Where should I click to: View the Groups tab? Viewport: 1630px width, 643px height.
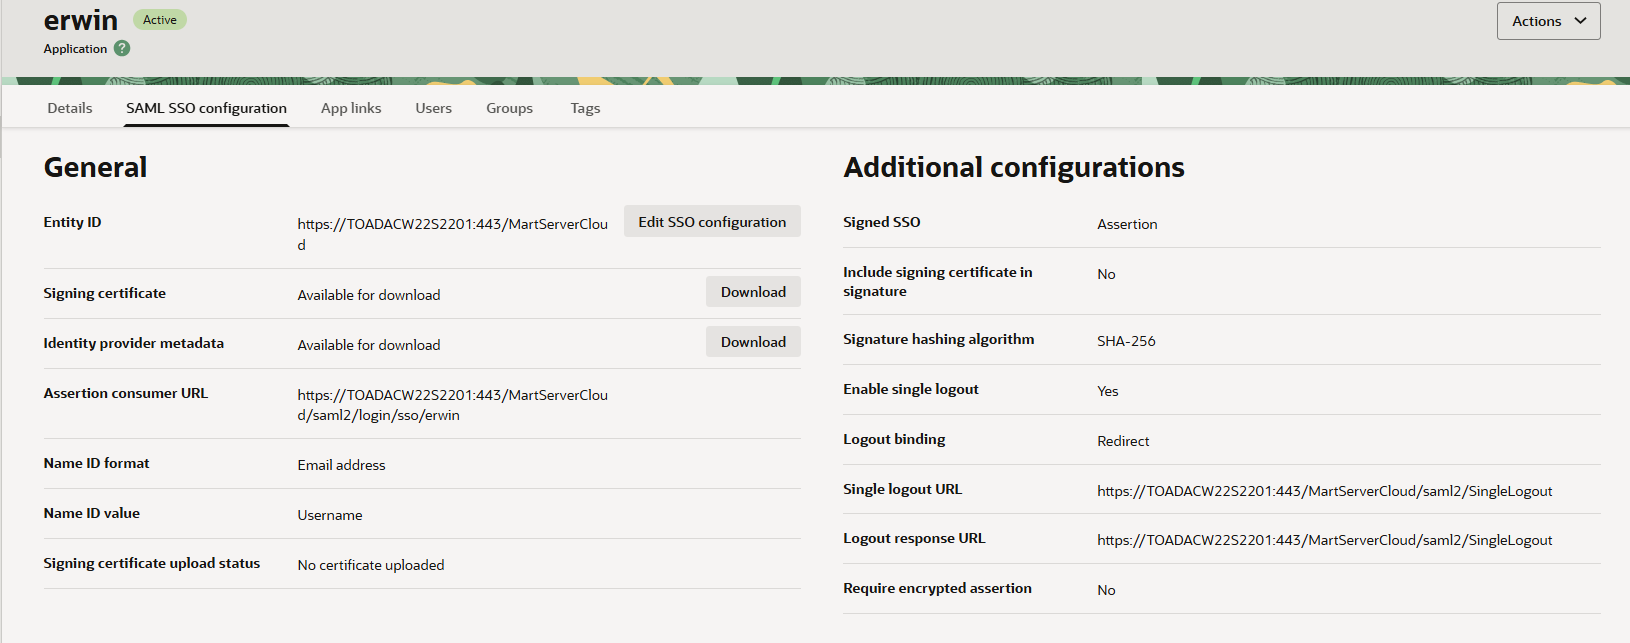(x=509, y=108)
